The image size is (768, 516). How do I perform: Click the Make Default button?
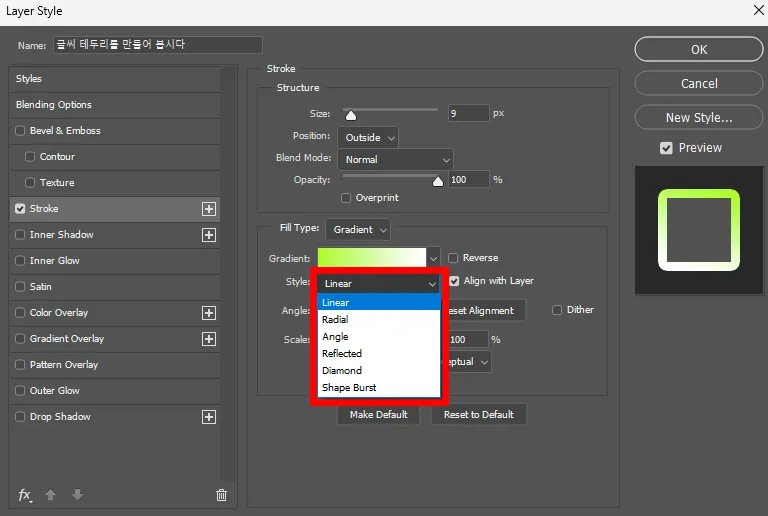pos(379,415)
